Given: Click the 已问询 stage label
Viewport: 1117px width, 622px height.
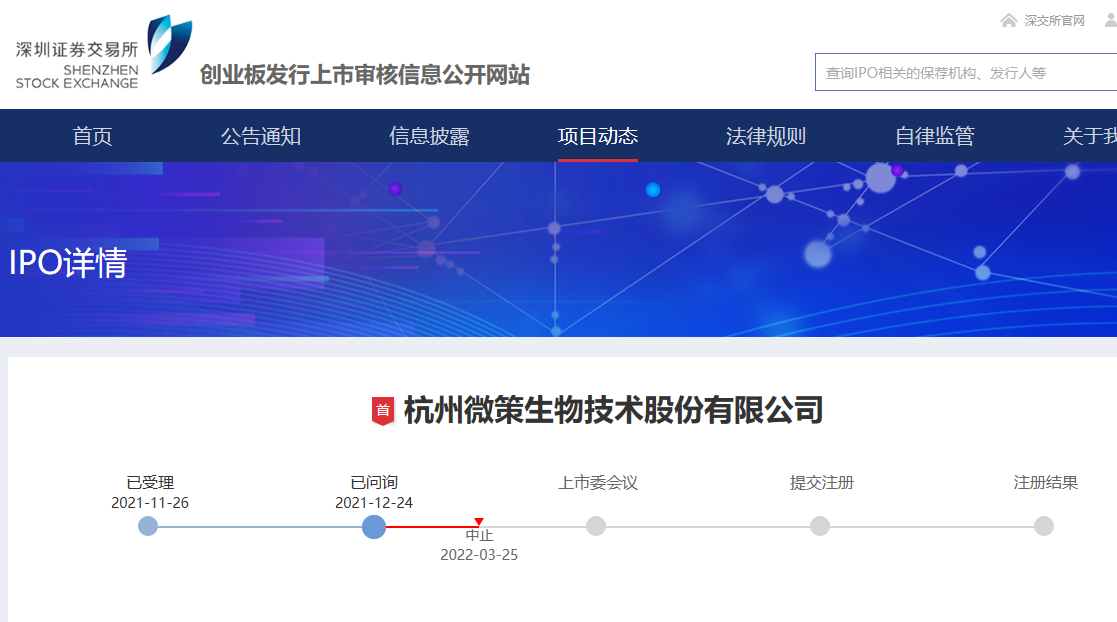Looking at the screenshot, I should coord(374,483).
